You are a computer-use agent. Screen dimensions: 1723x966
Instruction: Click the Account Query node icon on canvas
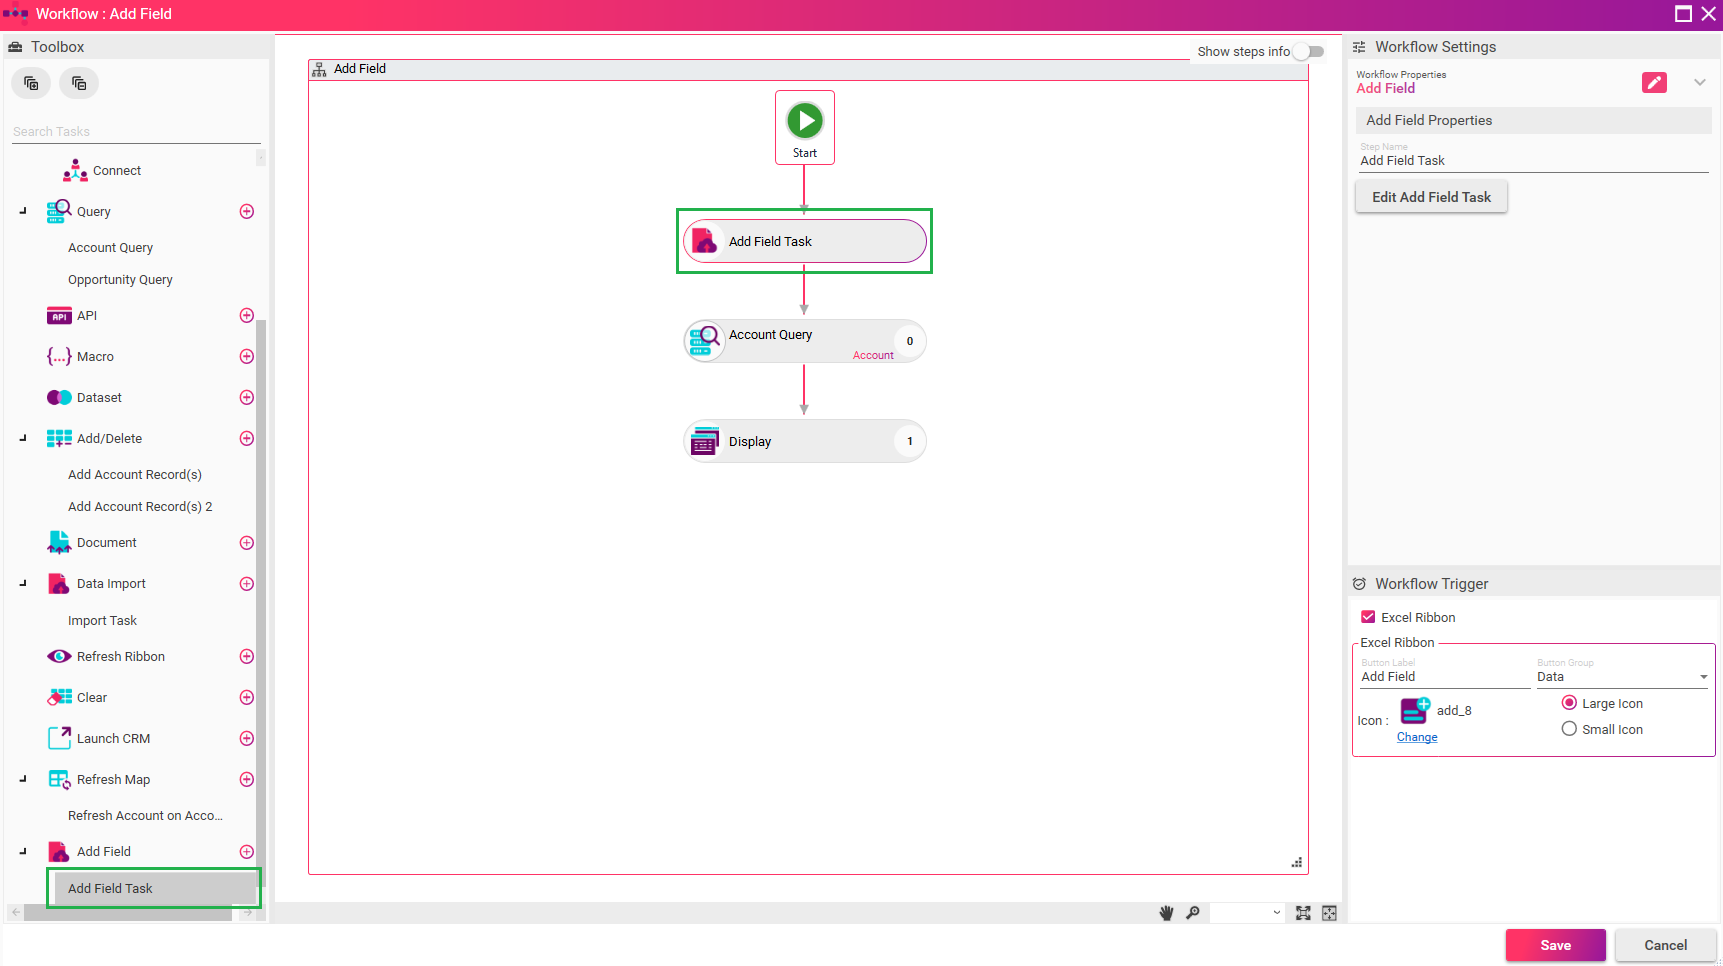[705, 341]
